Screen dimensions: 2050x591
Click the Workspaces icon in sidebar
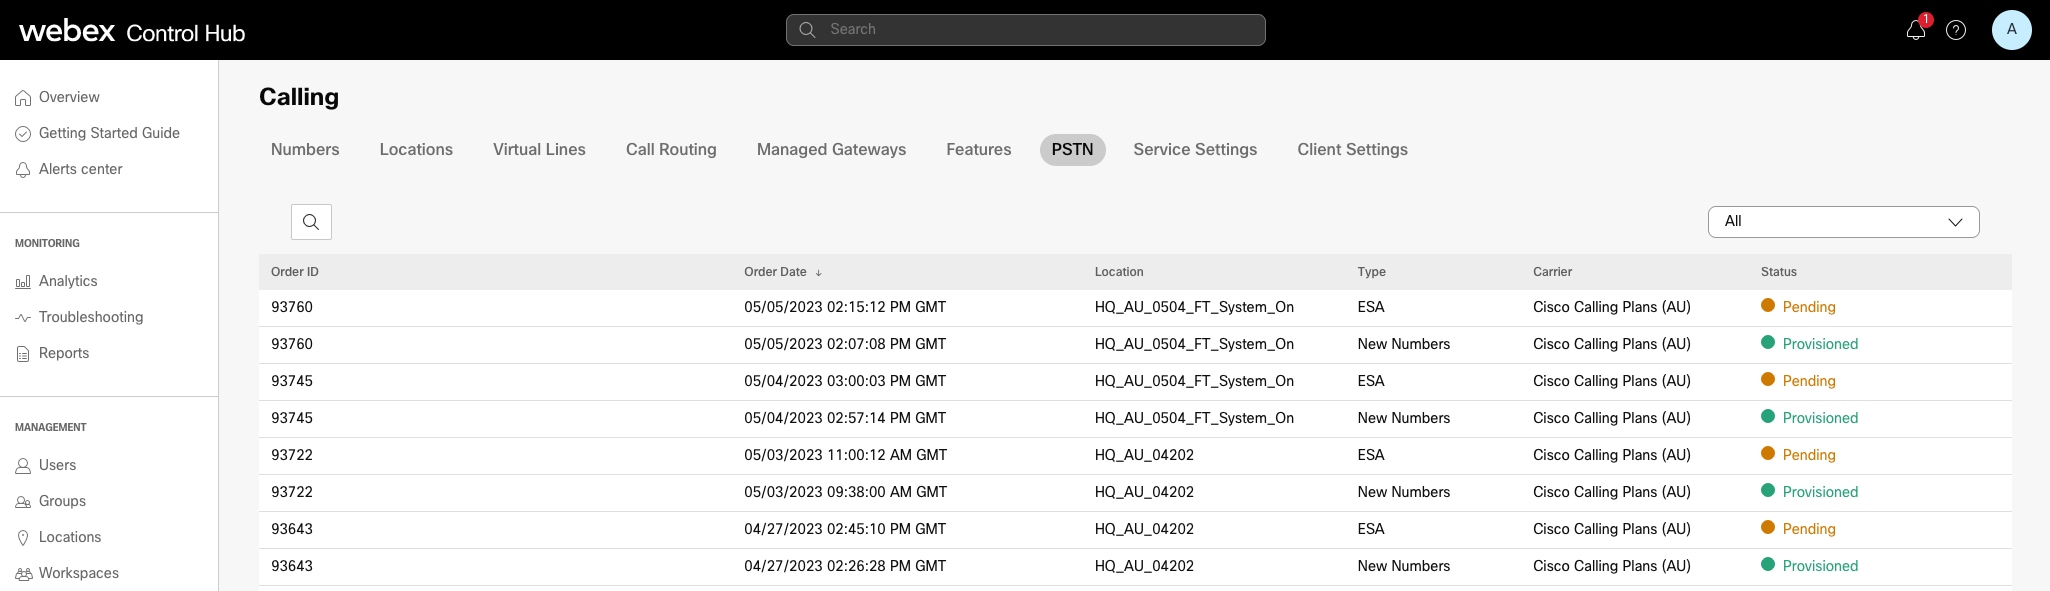tap(23, 574)
